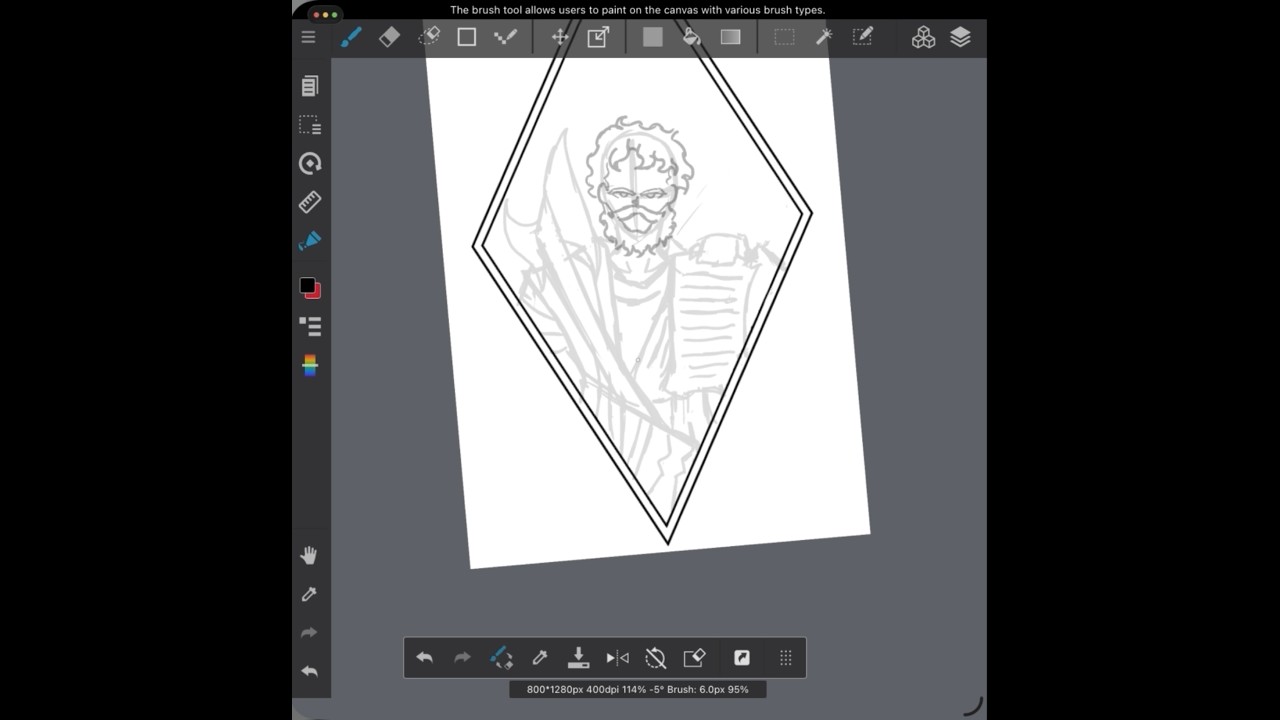Viewport: 1280px width, 720px height.
Task: Open the Transform tool
Action: [x=598, y=37]
